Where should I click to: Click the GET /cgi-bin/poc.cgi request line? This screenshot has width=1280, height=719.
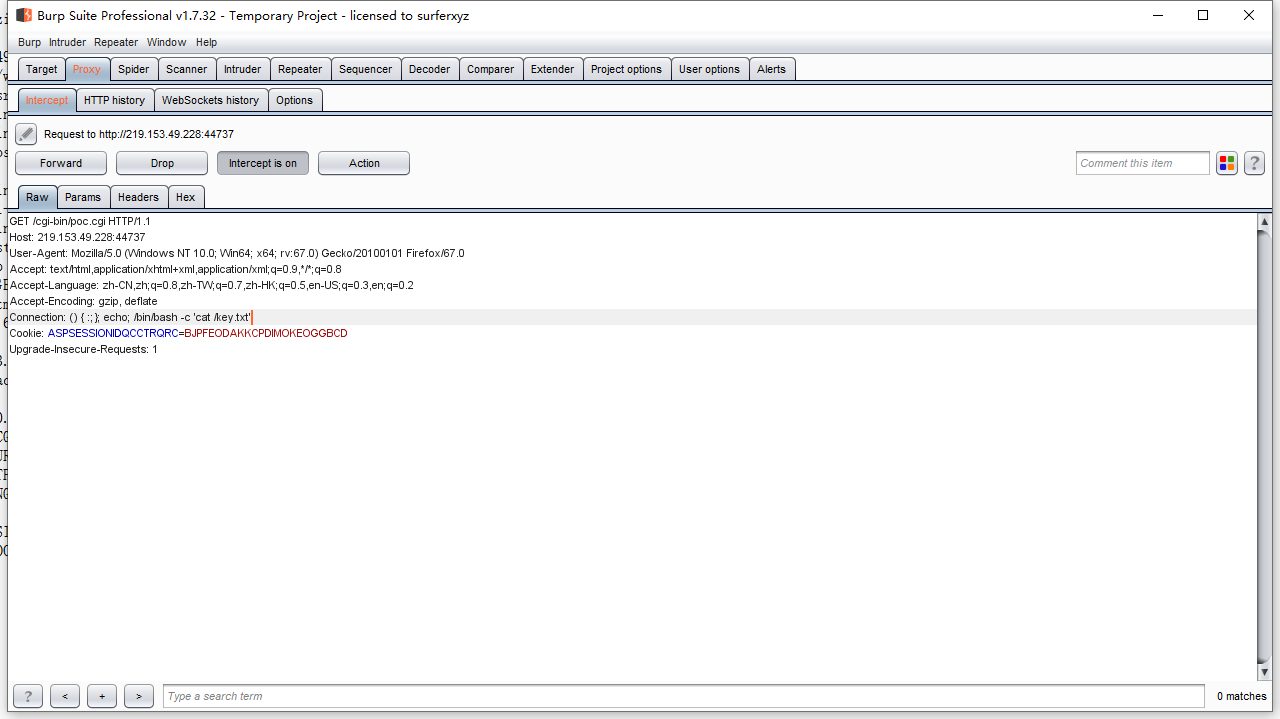[80, 221]
